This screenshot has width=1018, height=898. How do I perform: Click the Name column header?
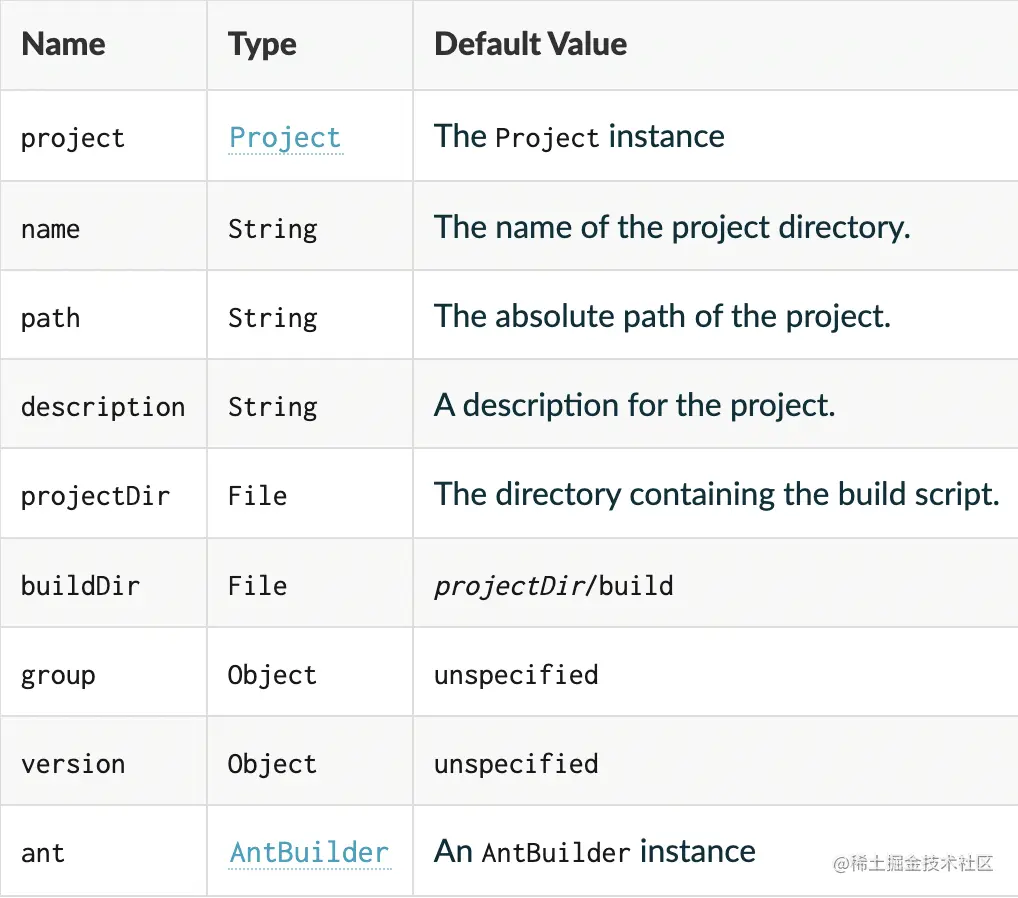coord(62,44)
